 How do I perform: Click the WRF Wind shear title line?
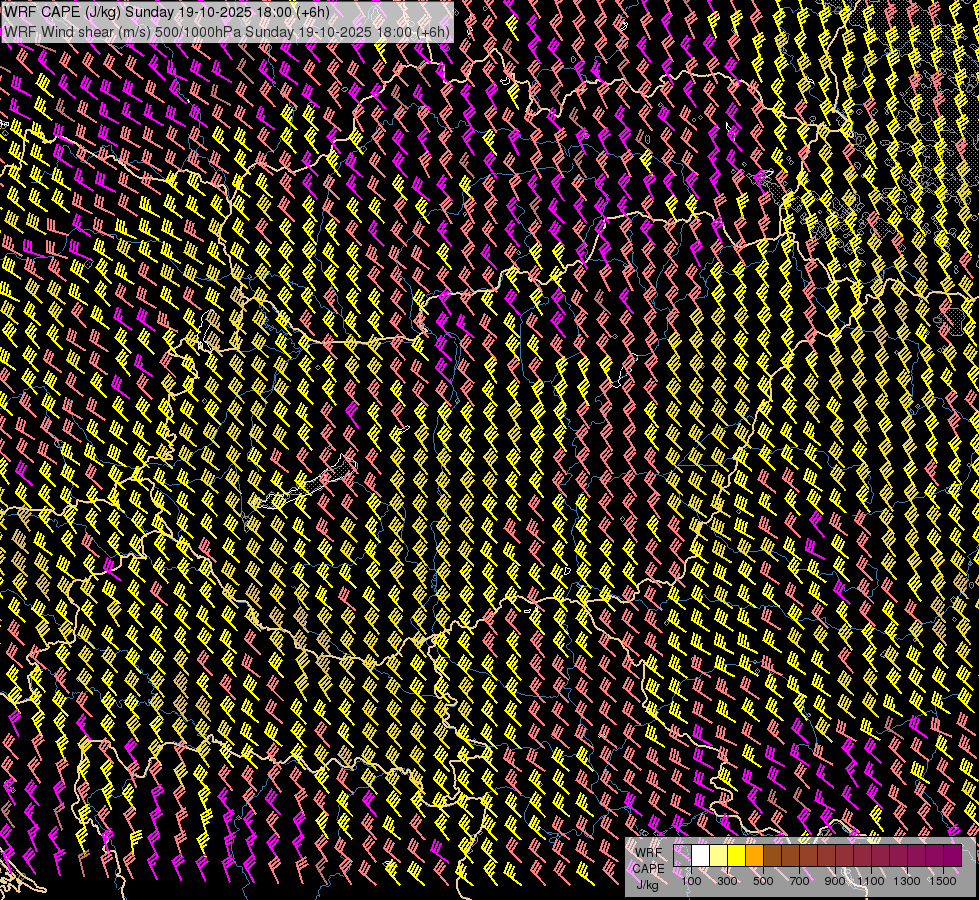(x=227, y=32)
